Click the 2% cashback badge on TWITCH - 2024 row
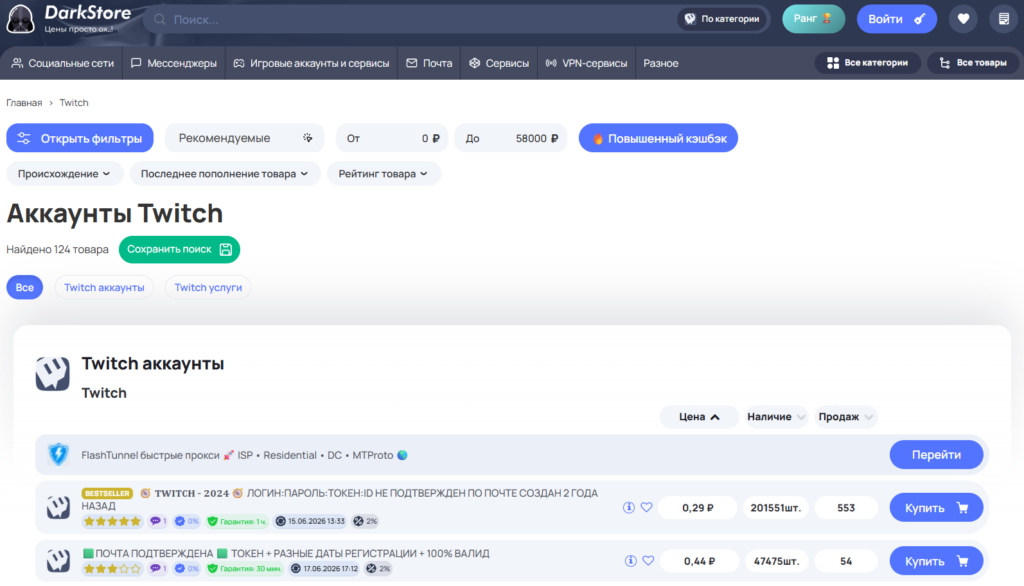Image resolution: width=1024 pixels, height=586 pixels. pos(365,521)
